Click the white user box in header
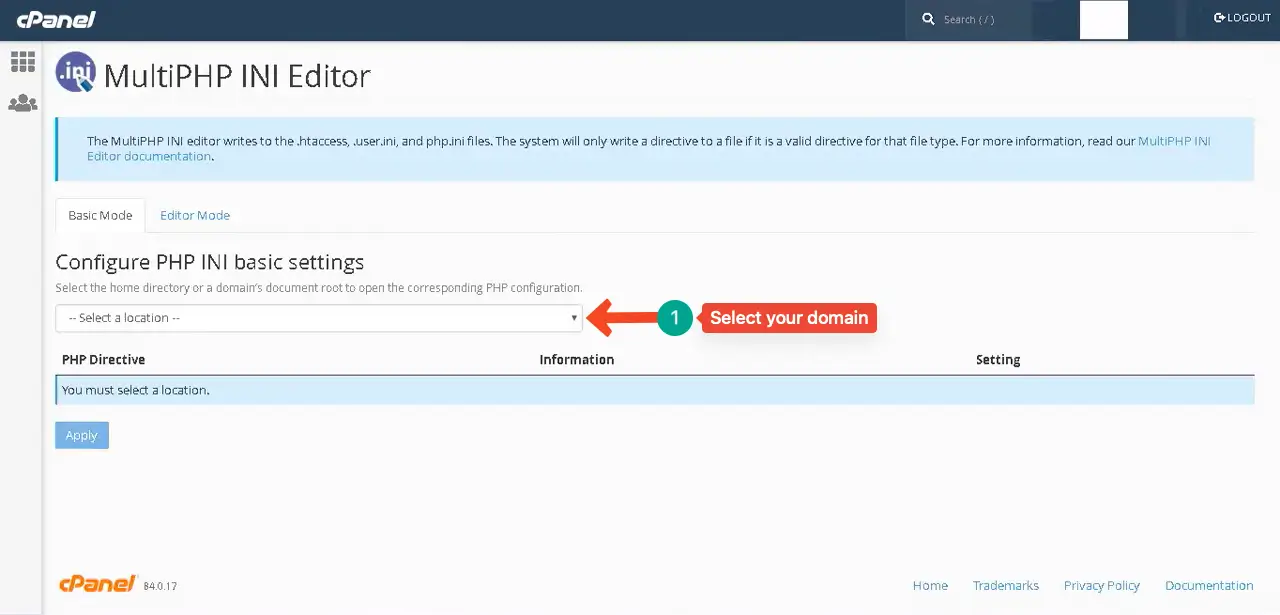This screenshot has width=1280, height=615. coord(1103,20)
